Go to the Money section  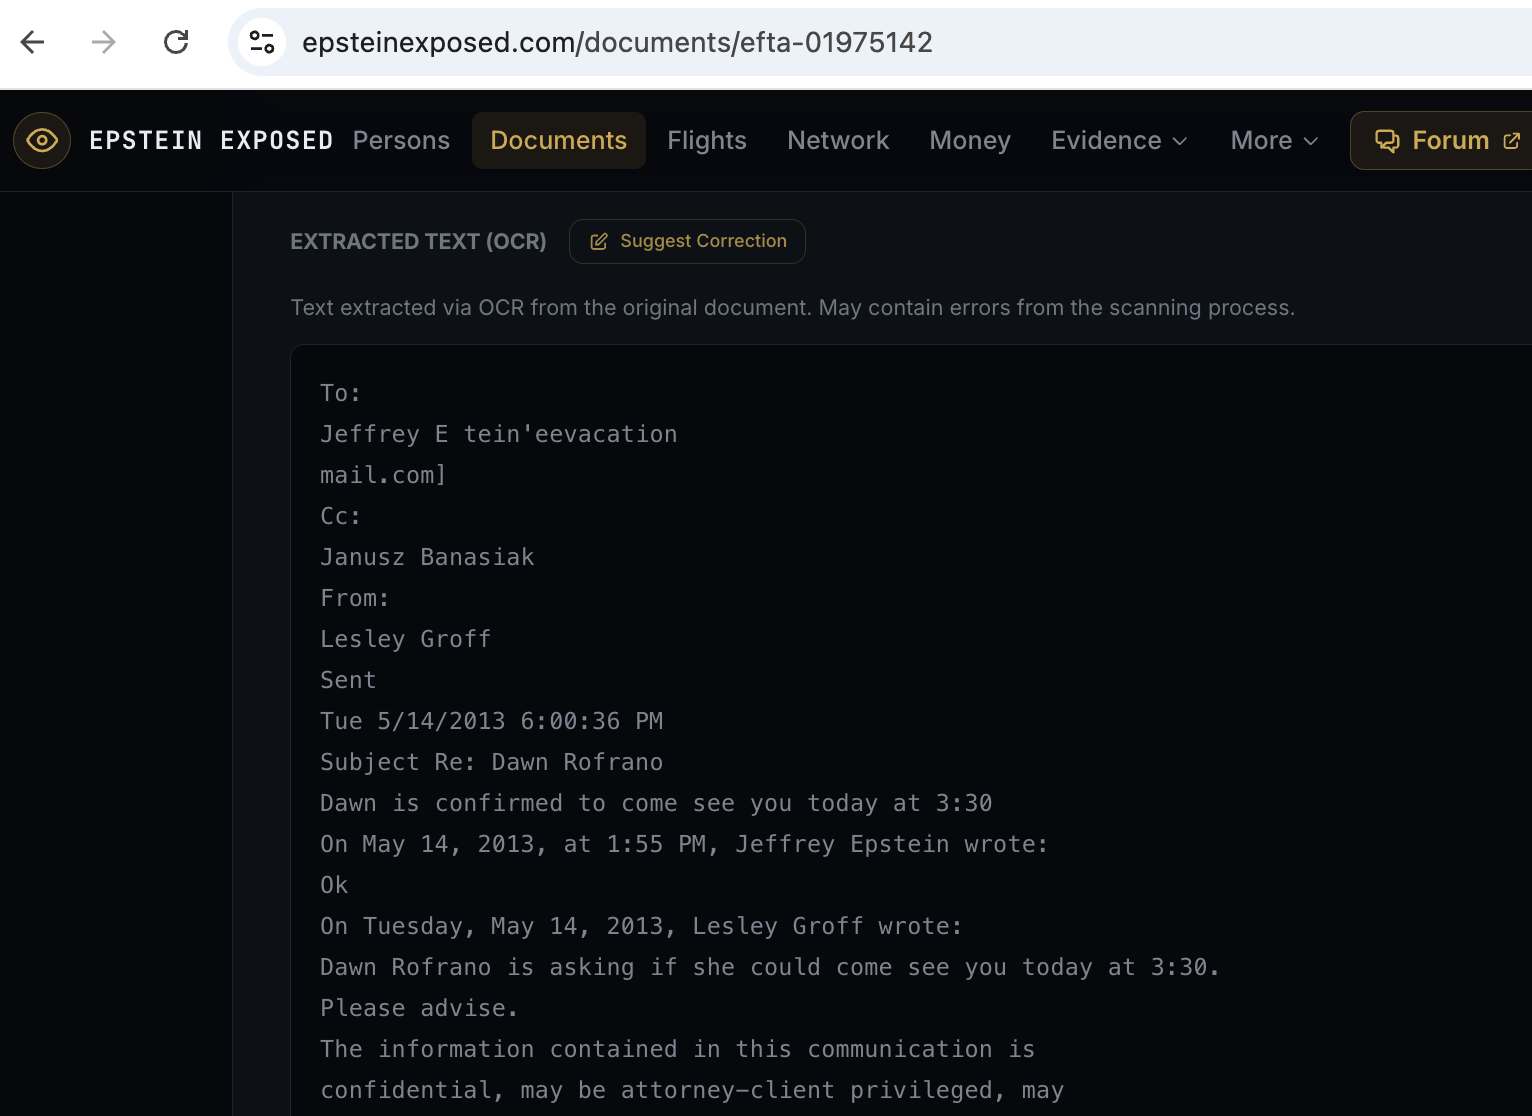pyautogui.click(x=969, y=141)
